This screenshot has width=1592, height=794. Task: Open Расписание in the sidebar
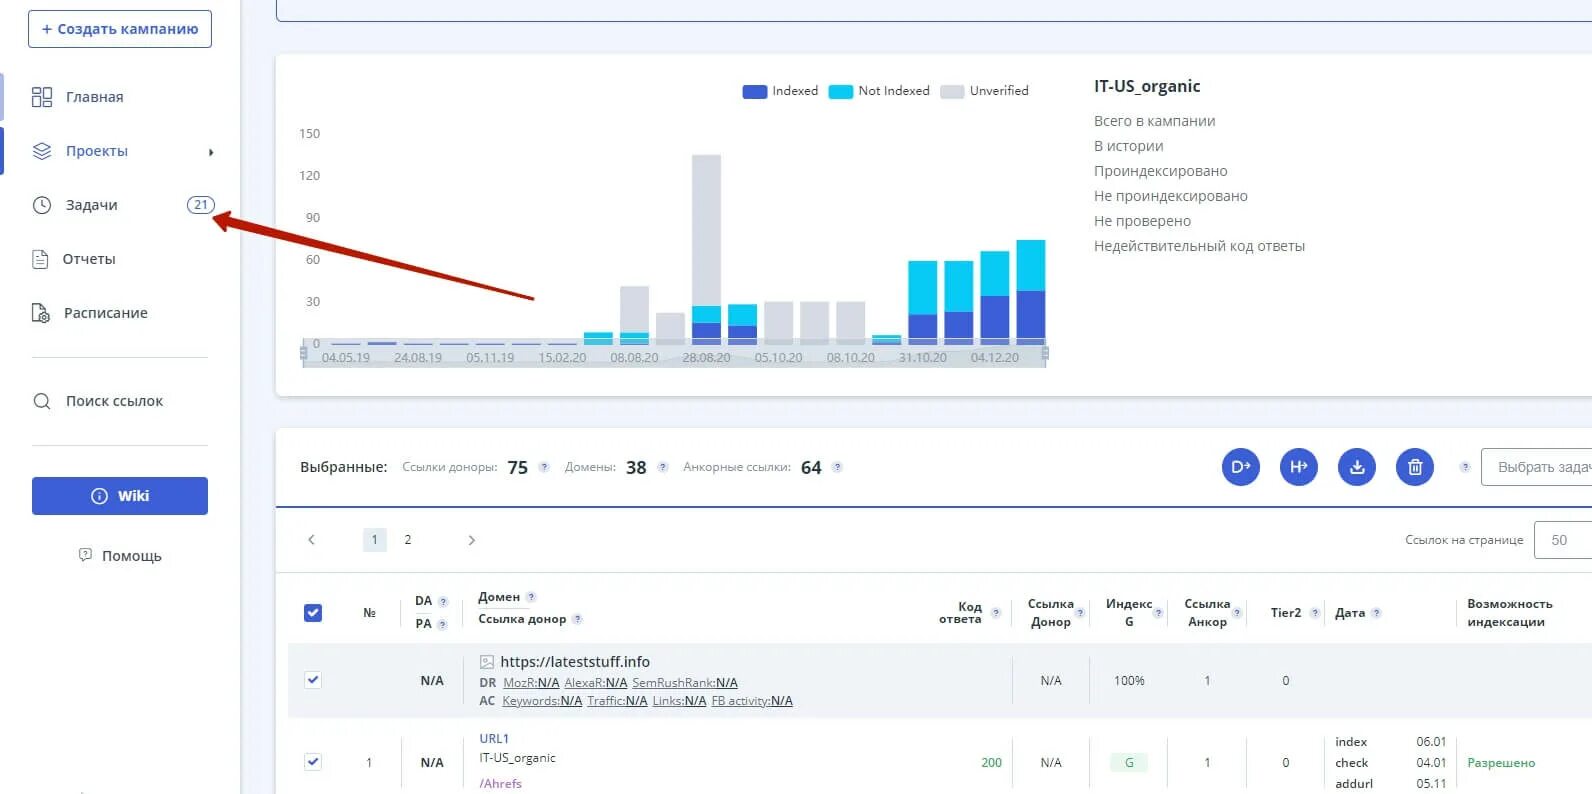coord(105,313)
